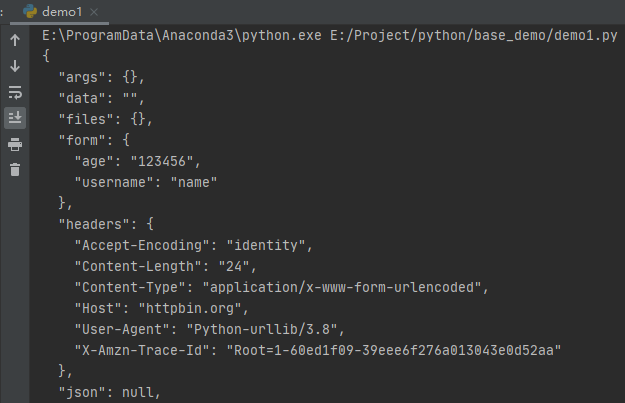Clear all console output with trash icon
This screenshot has width=625, height=403.
pyautogui.click(x=15, y=170)
